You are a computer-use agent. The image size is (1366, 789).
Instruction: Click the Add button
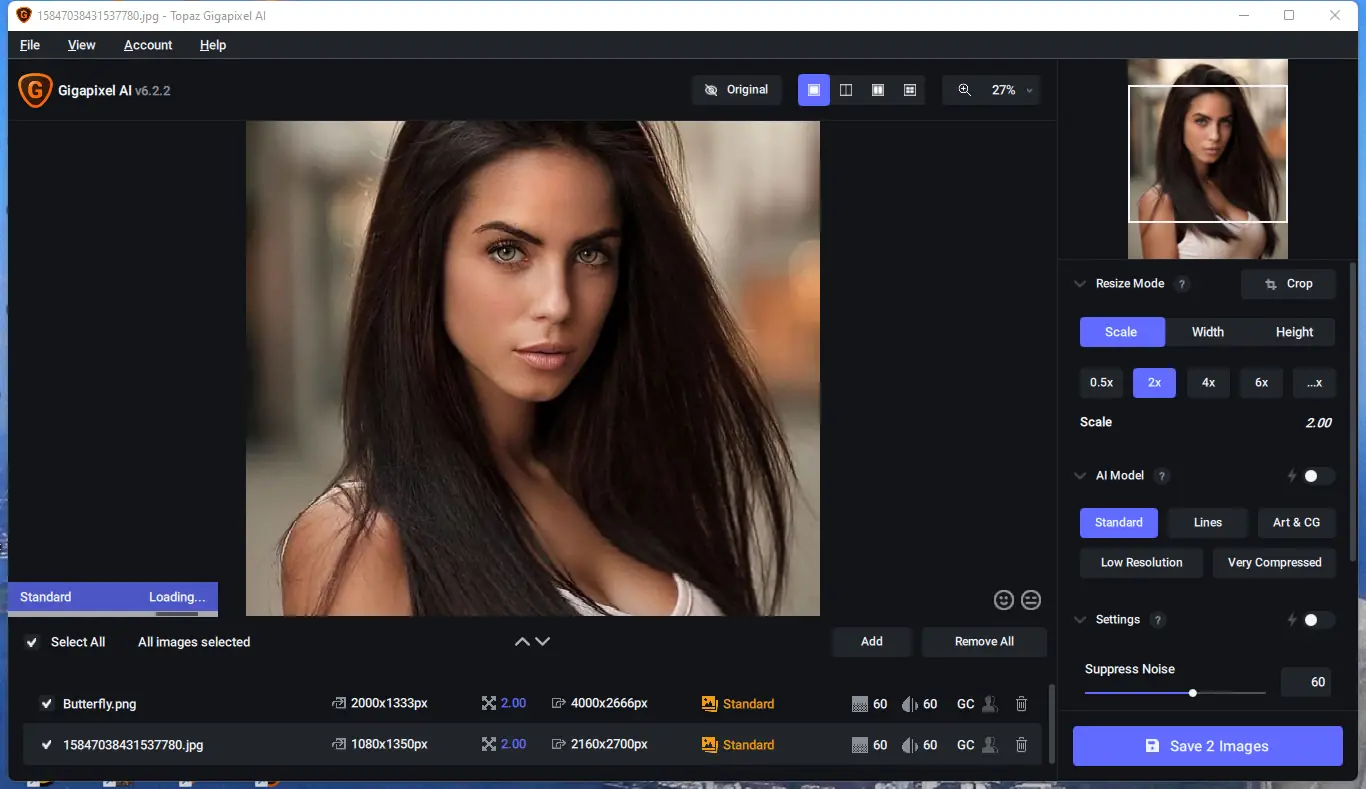pyautogui.click(x=872, y=642)
